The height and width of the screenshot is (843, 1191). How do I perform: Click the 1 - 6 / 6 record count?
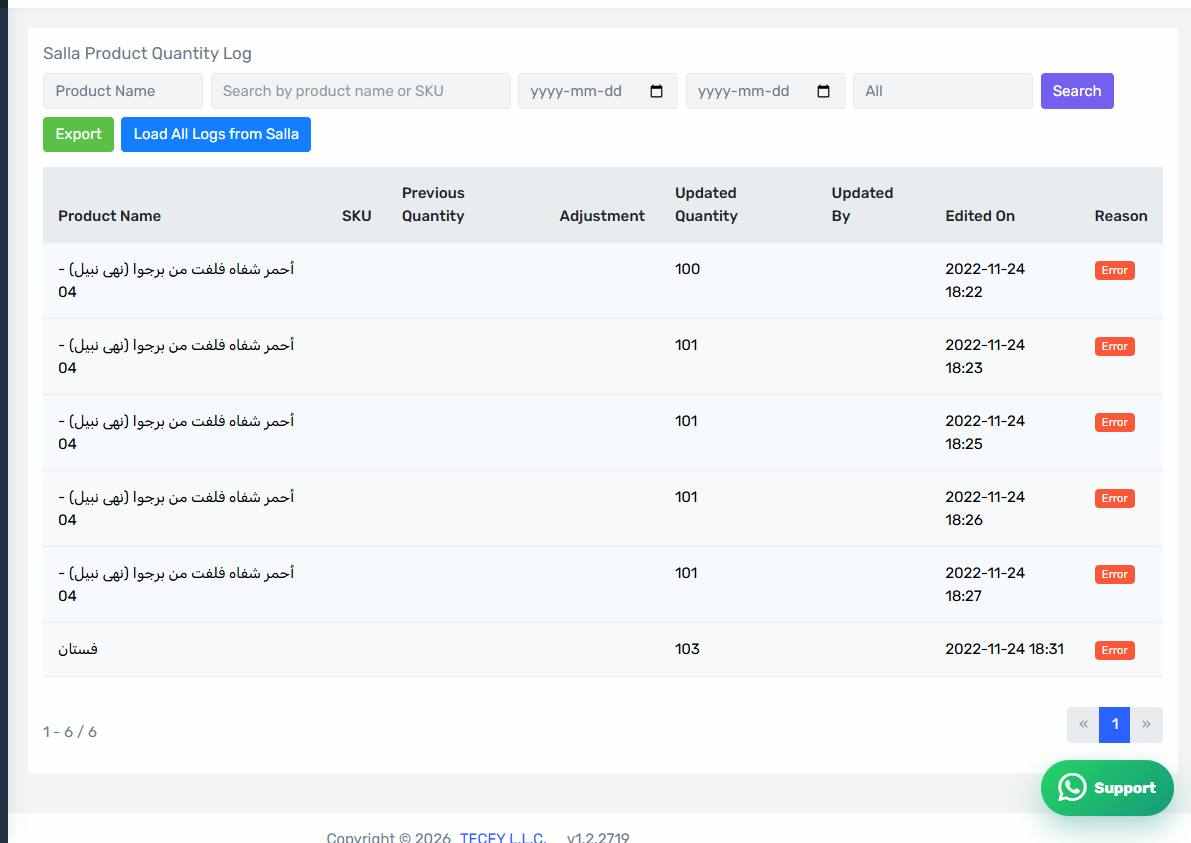point(70,732)
